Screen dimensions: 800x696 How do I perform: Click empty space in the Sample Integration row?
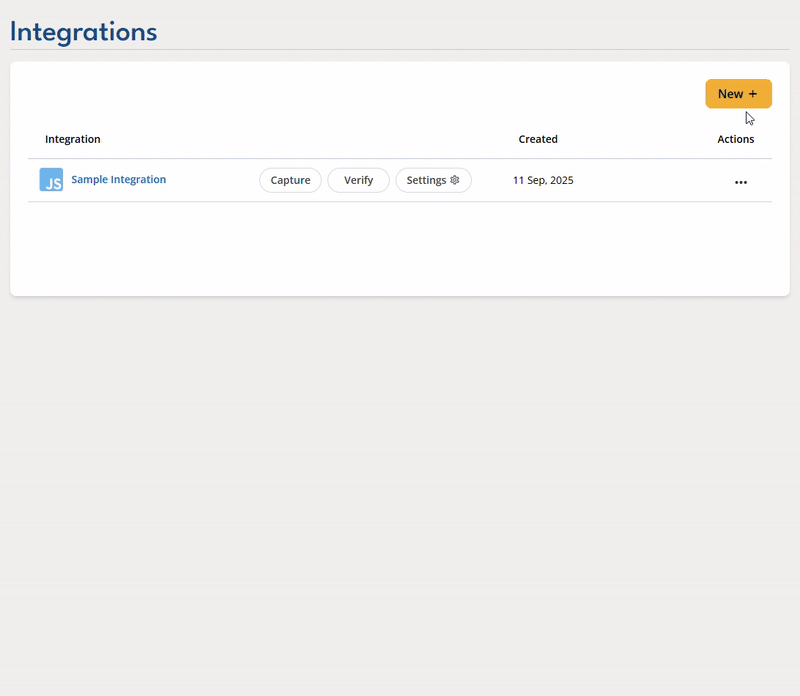tap(640, 181)
